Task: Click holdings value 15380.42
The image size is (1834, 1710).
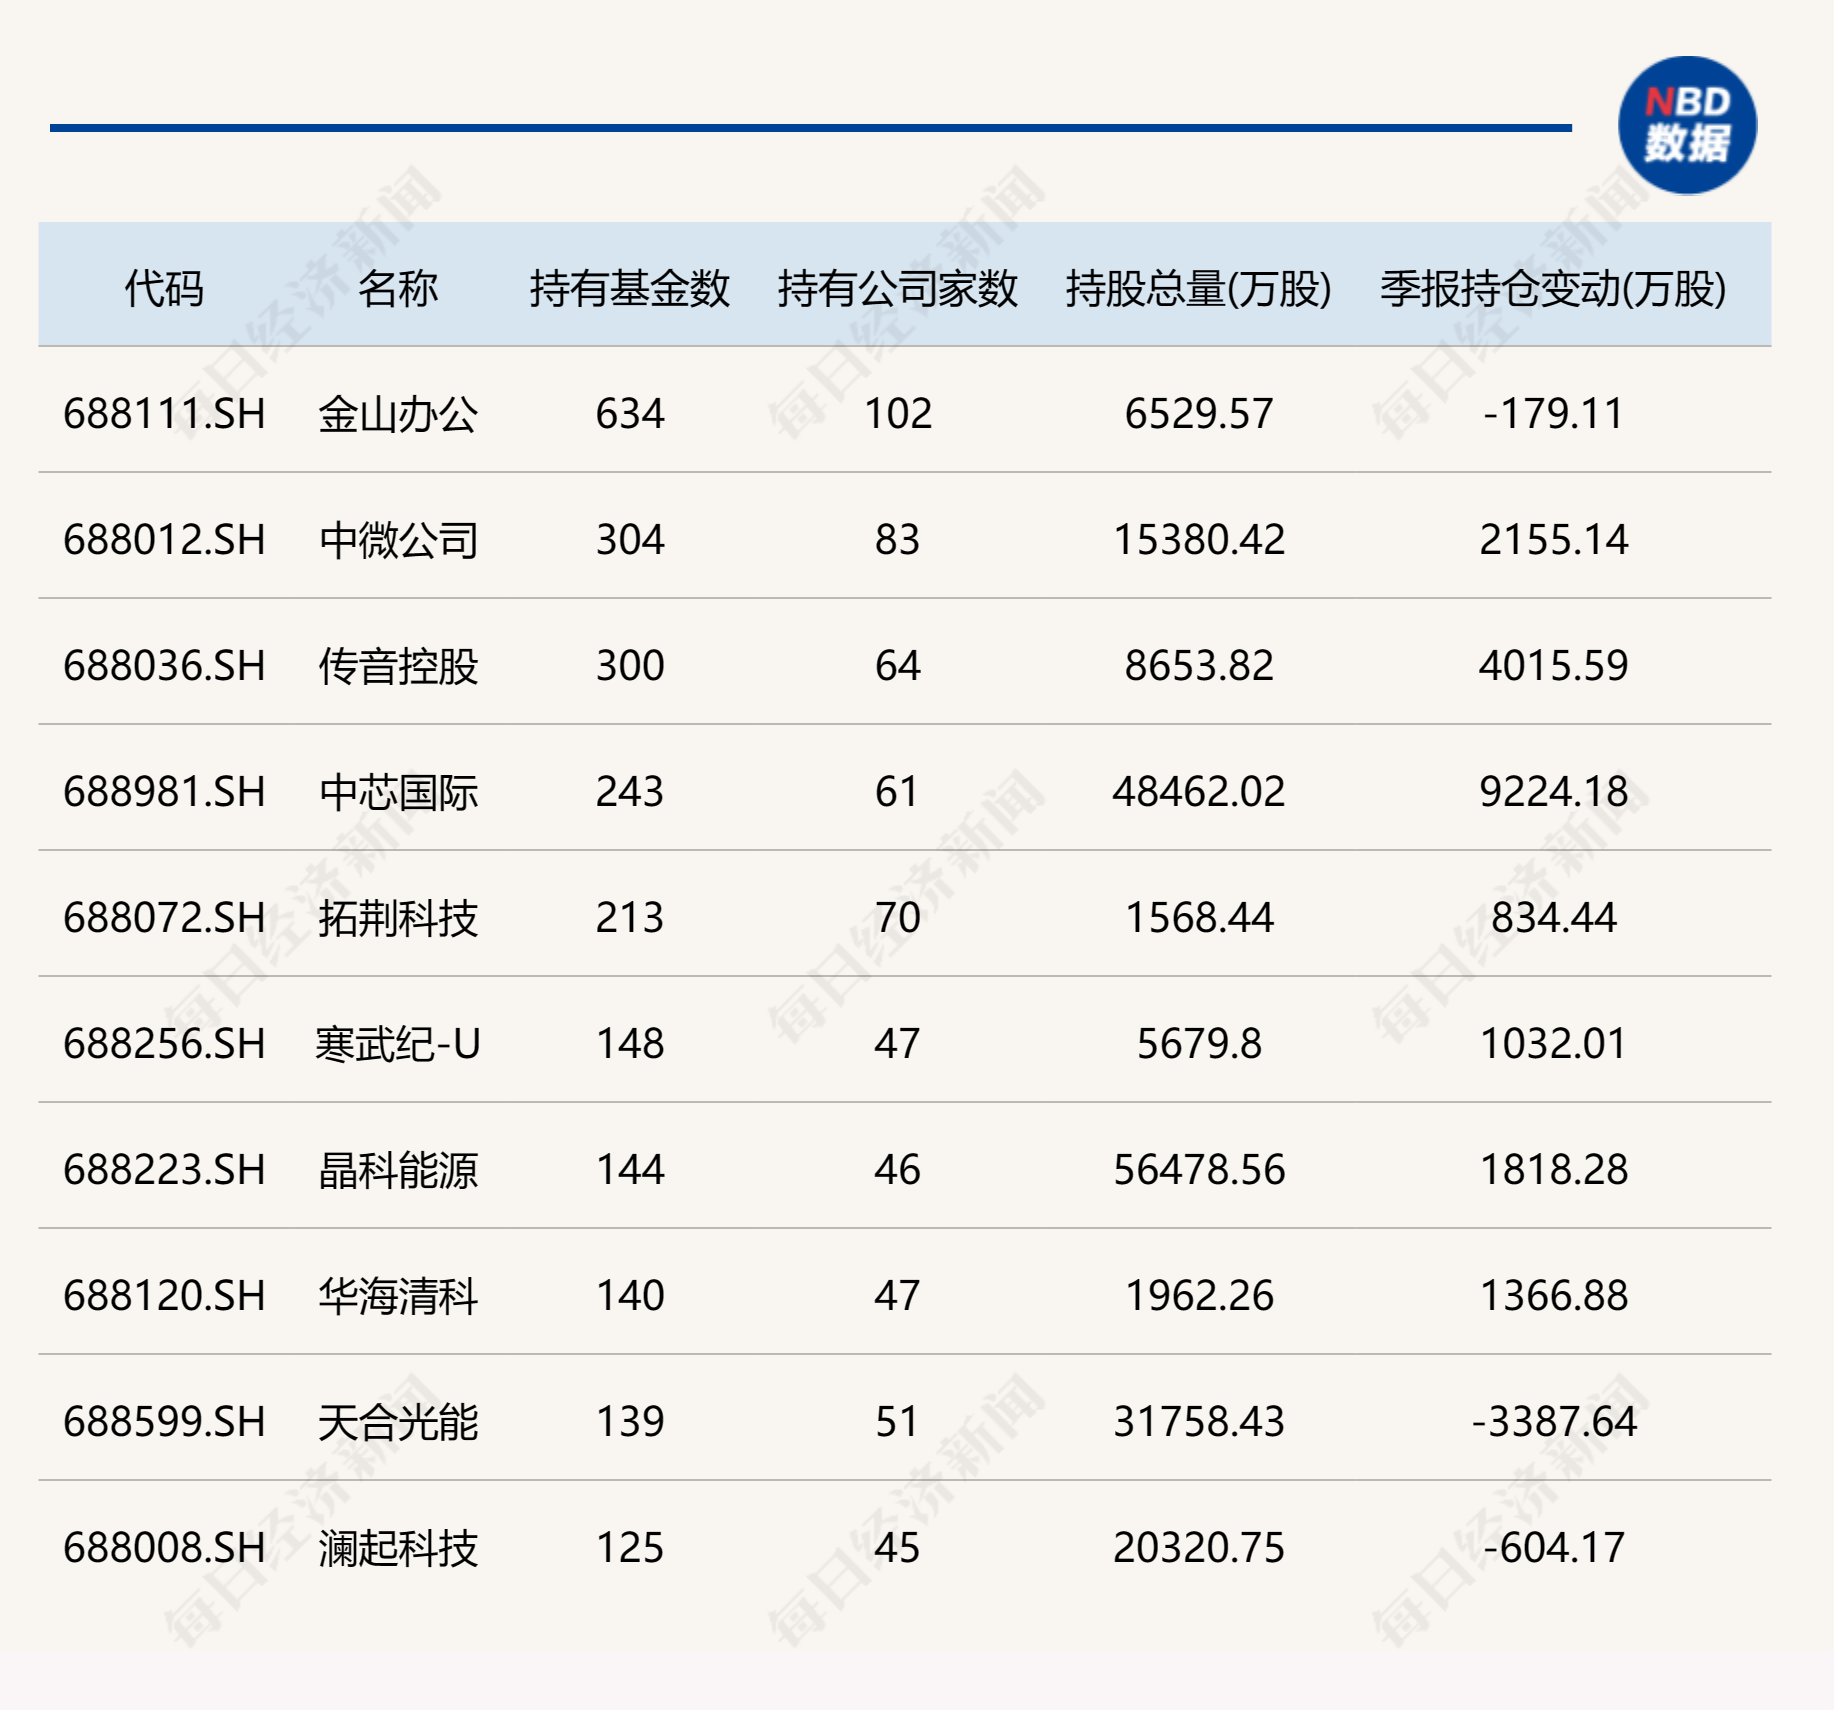Action: [1199, 540]
